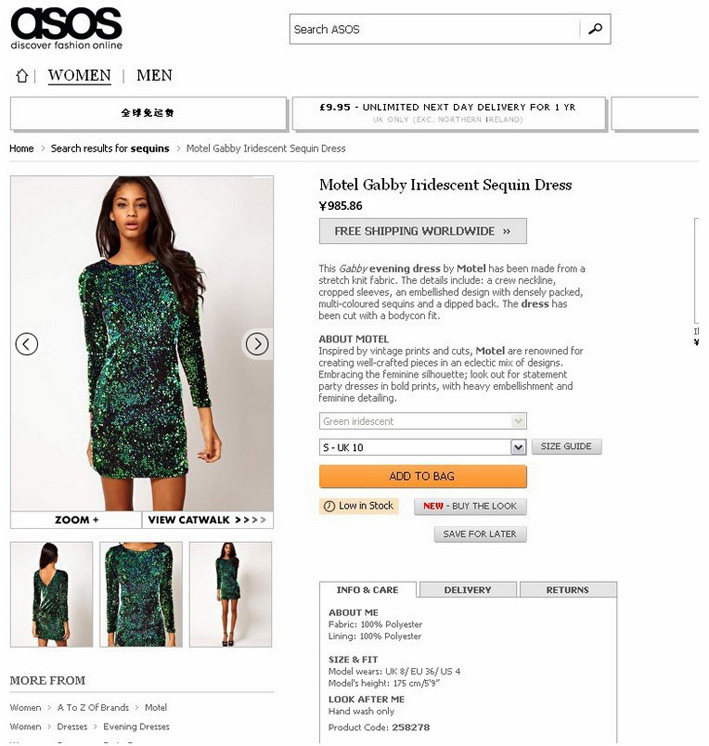Open ZOOM + on product image
Viewport: 709px width, 746px height.
(76, 520)
